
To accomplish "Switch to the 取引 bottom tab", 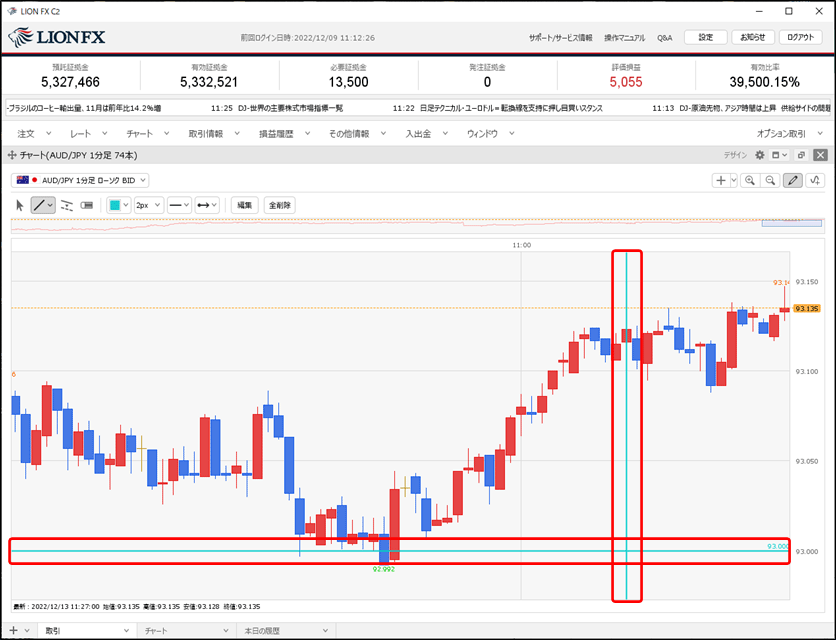I will coord(86,630).
